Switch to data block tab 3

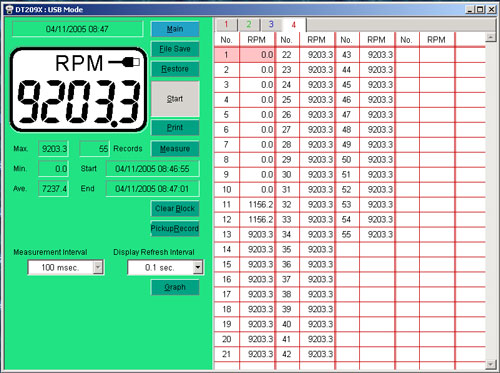[271, 24]
